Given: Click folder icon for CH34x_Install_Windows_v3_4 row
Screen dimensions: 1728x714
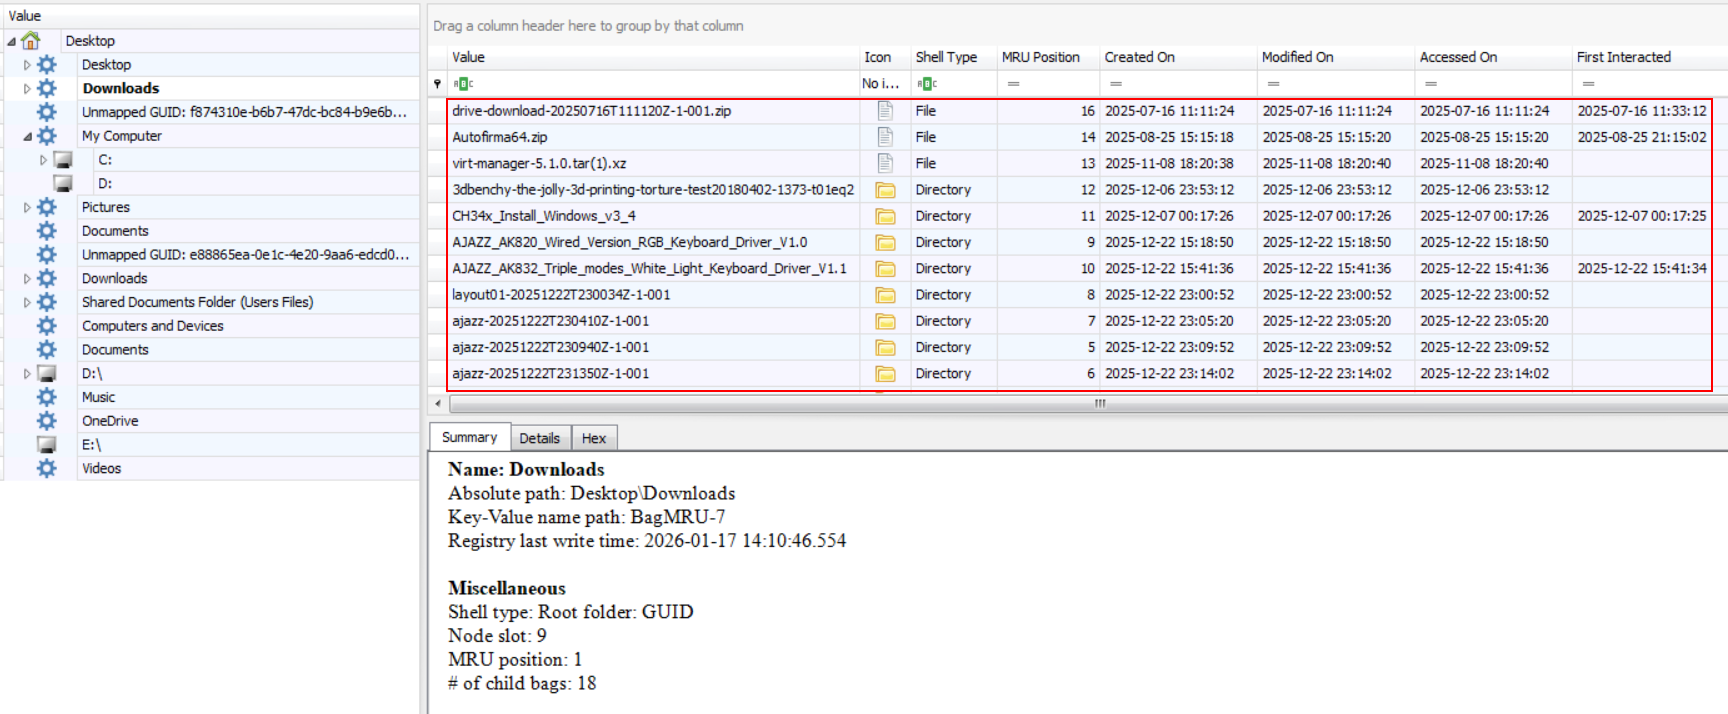Looking at the screenshot, I should 885,216.
